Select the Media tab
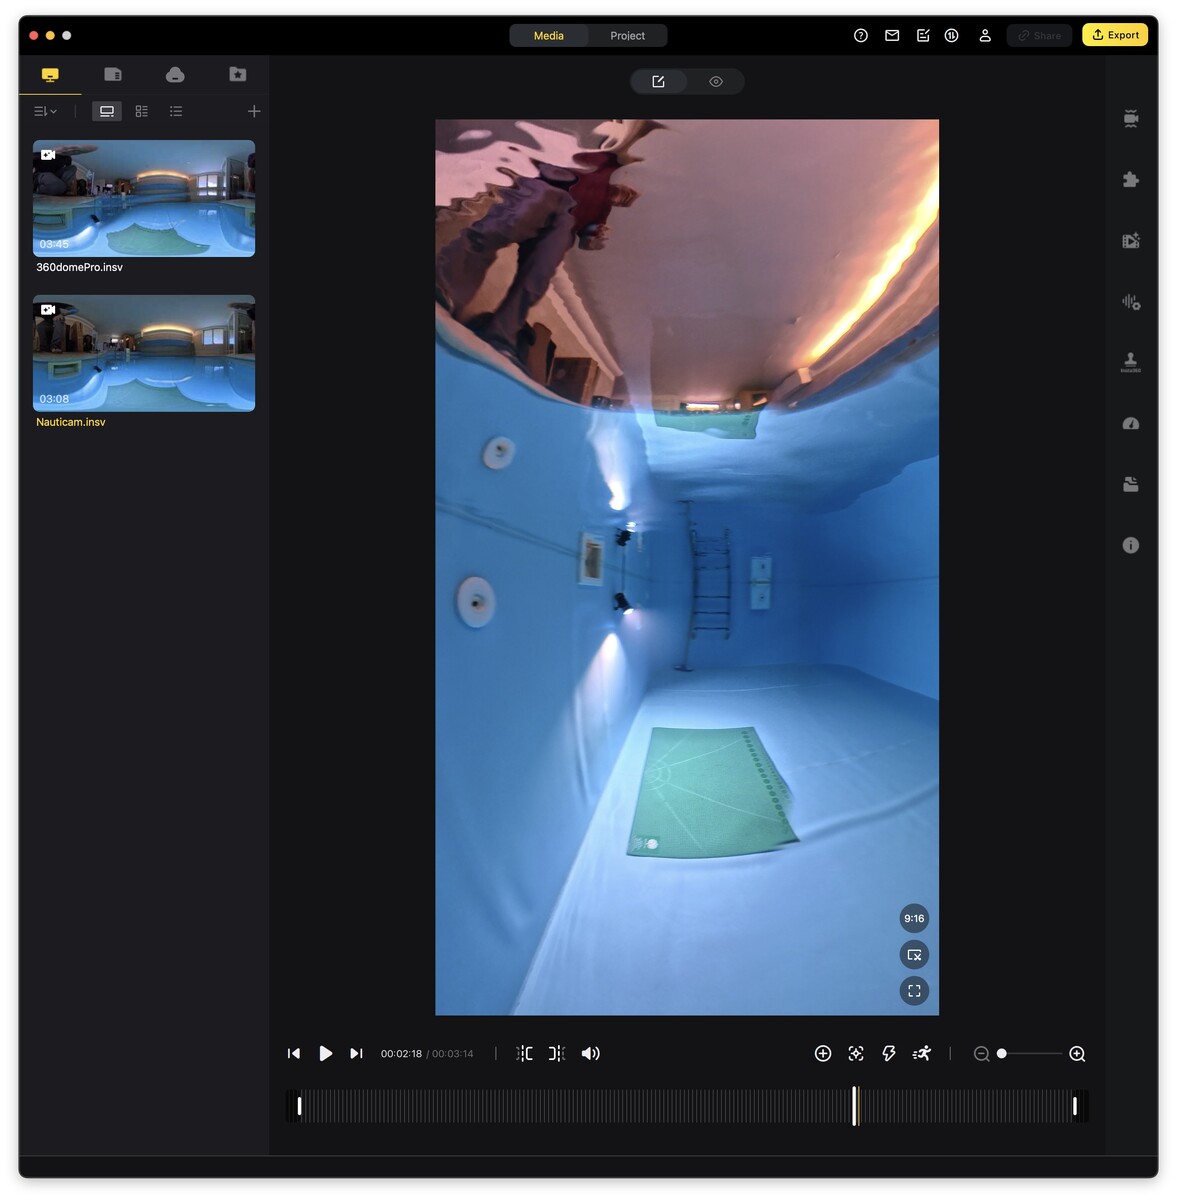 548,35
